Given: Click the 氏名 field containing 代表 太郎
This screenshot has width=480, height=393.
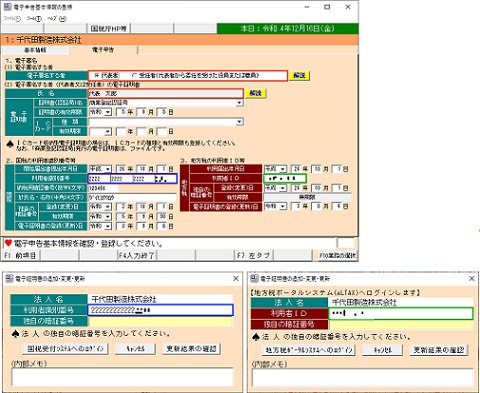Looking at the screenshot, I should tap(166, 93).
